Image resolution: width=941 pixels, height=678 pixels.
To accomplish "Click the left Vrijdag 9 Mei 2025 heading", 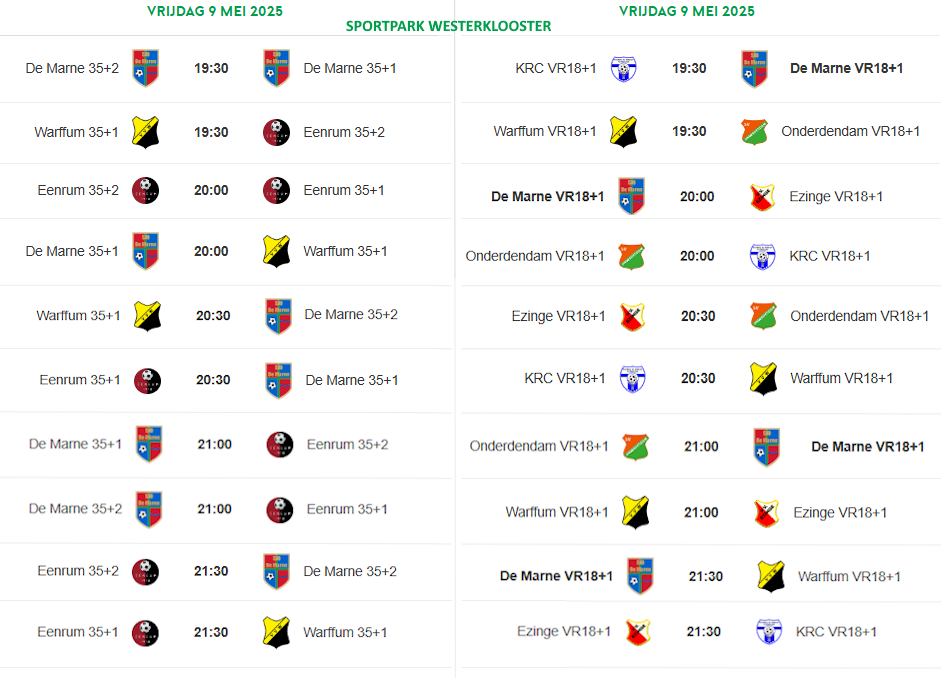I will [215, 11].
